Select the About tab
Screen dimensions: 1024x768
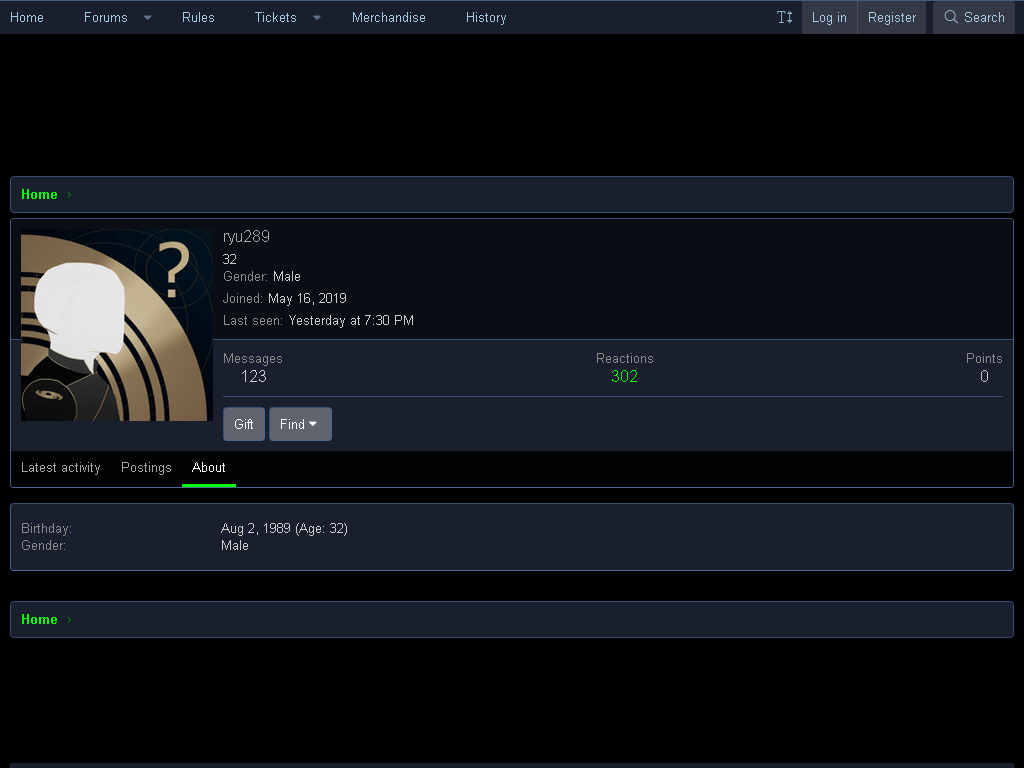point(208,468)
